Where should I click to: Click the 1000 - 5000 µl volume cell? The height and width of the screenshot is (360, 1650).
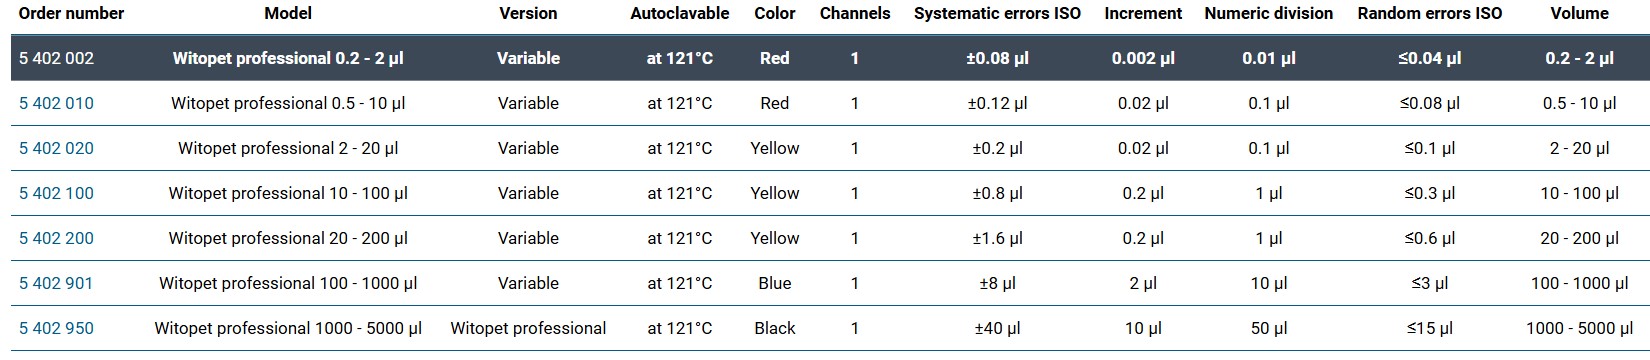tap(1579, 328)
